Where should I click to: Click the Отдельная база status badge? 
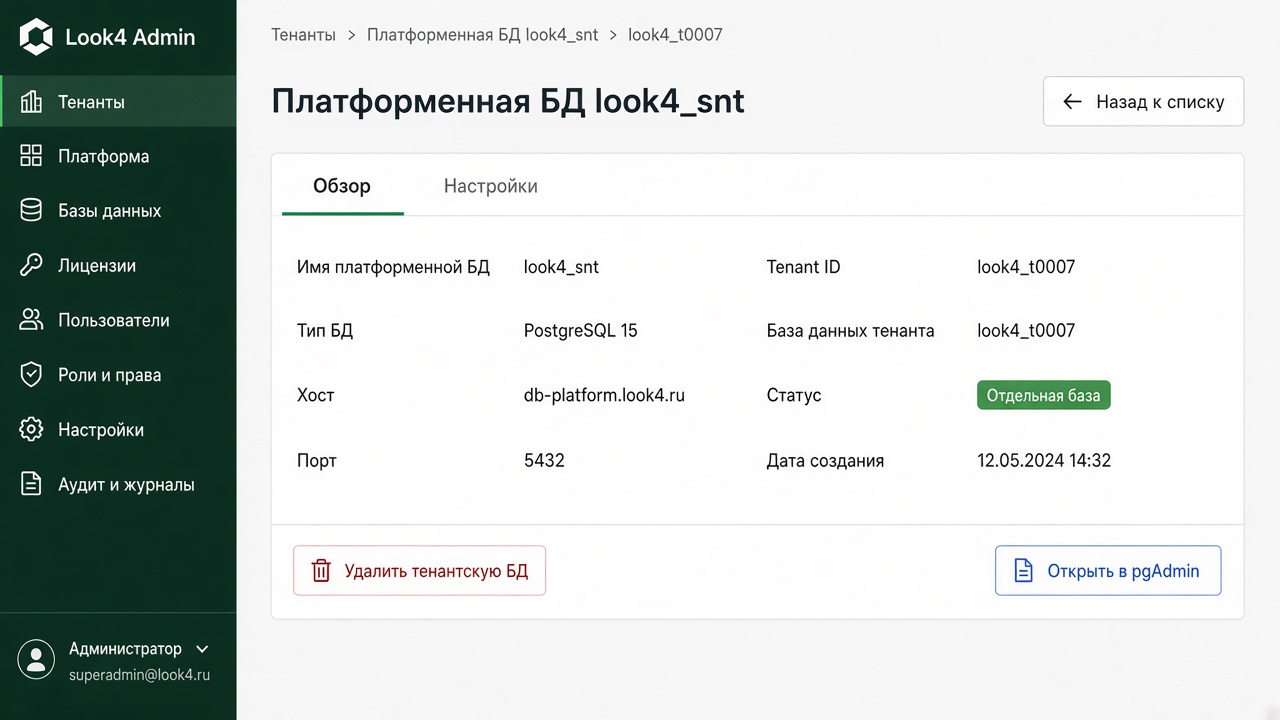1044,395
